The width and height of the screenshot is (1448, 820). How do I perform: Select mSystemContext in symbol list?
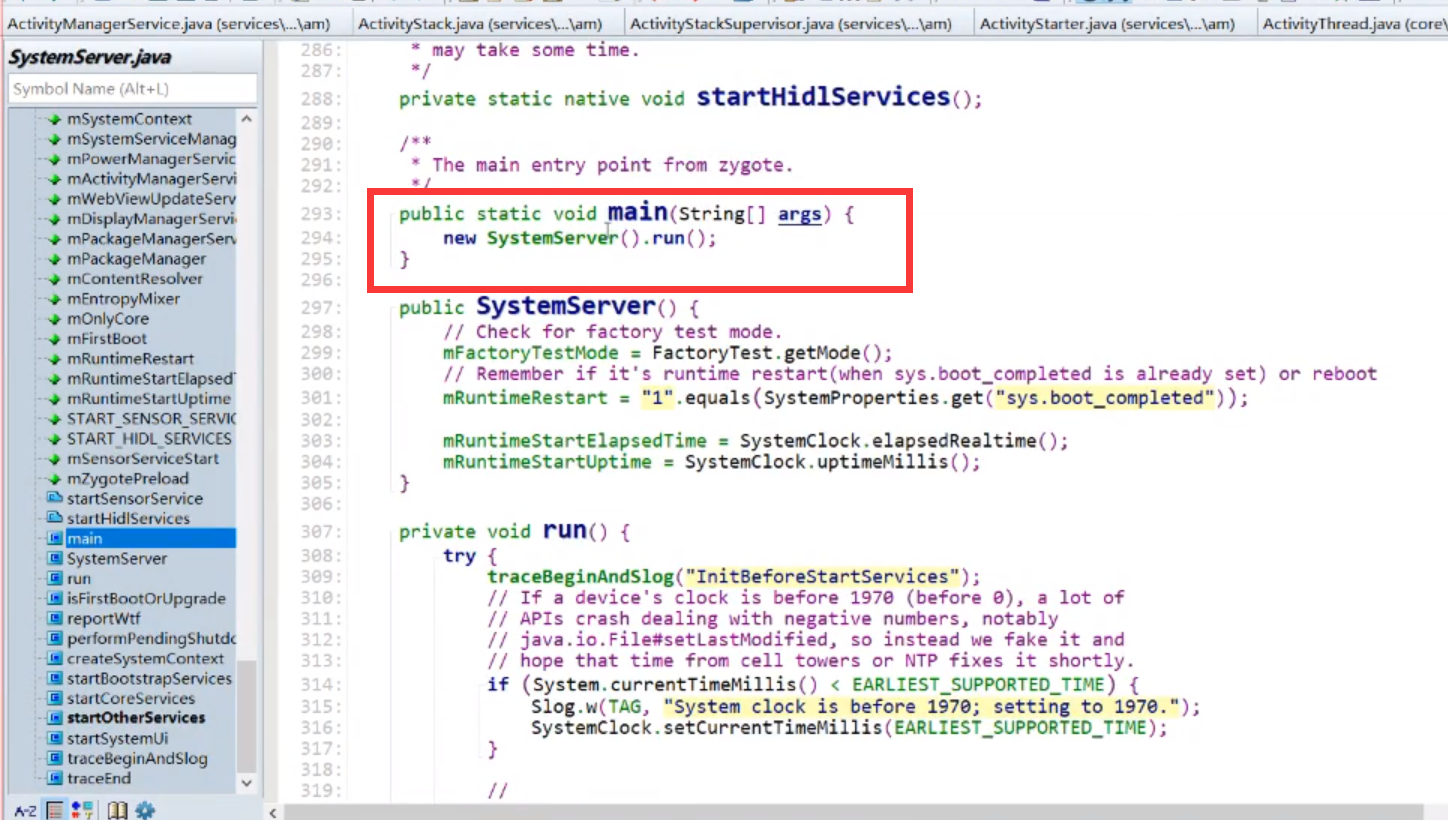tap(129, 119)
